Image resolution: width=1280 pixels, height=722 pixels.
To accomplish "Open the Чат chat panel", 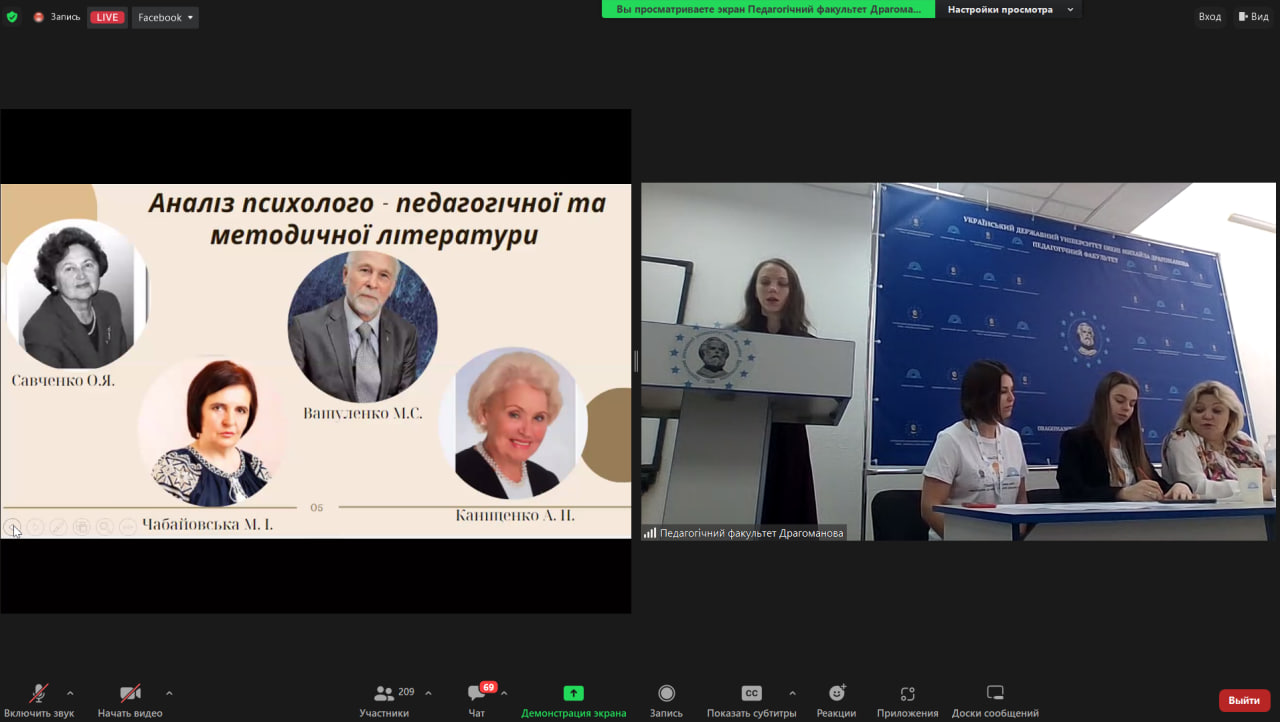I will pos(477,699).
